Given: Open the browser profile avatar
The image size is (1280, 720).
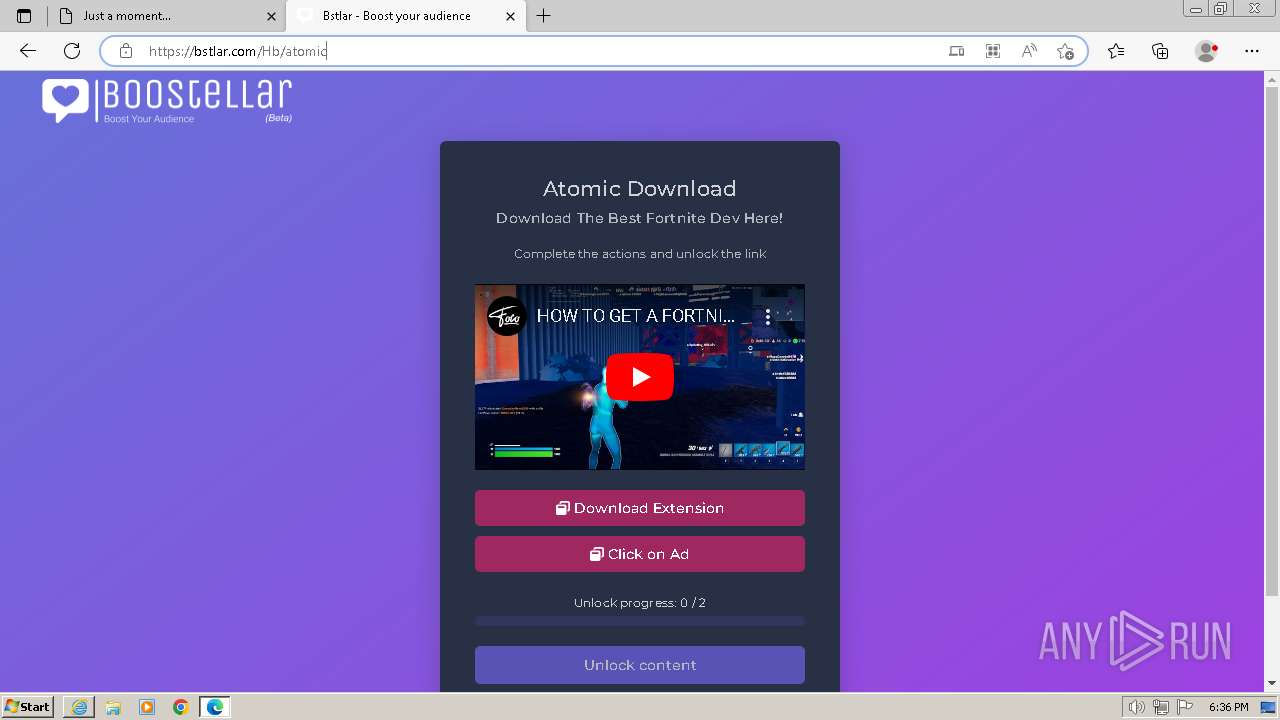Looking at the screenshot, I should click(x=1207, y=51).
